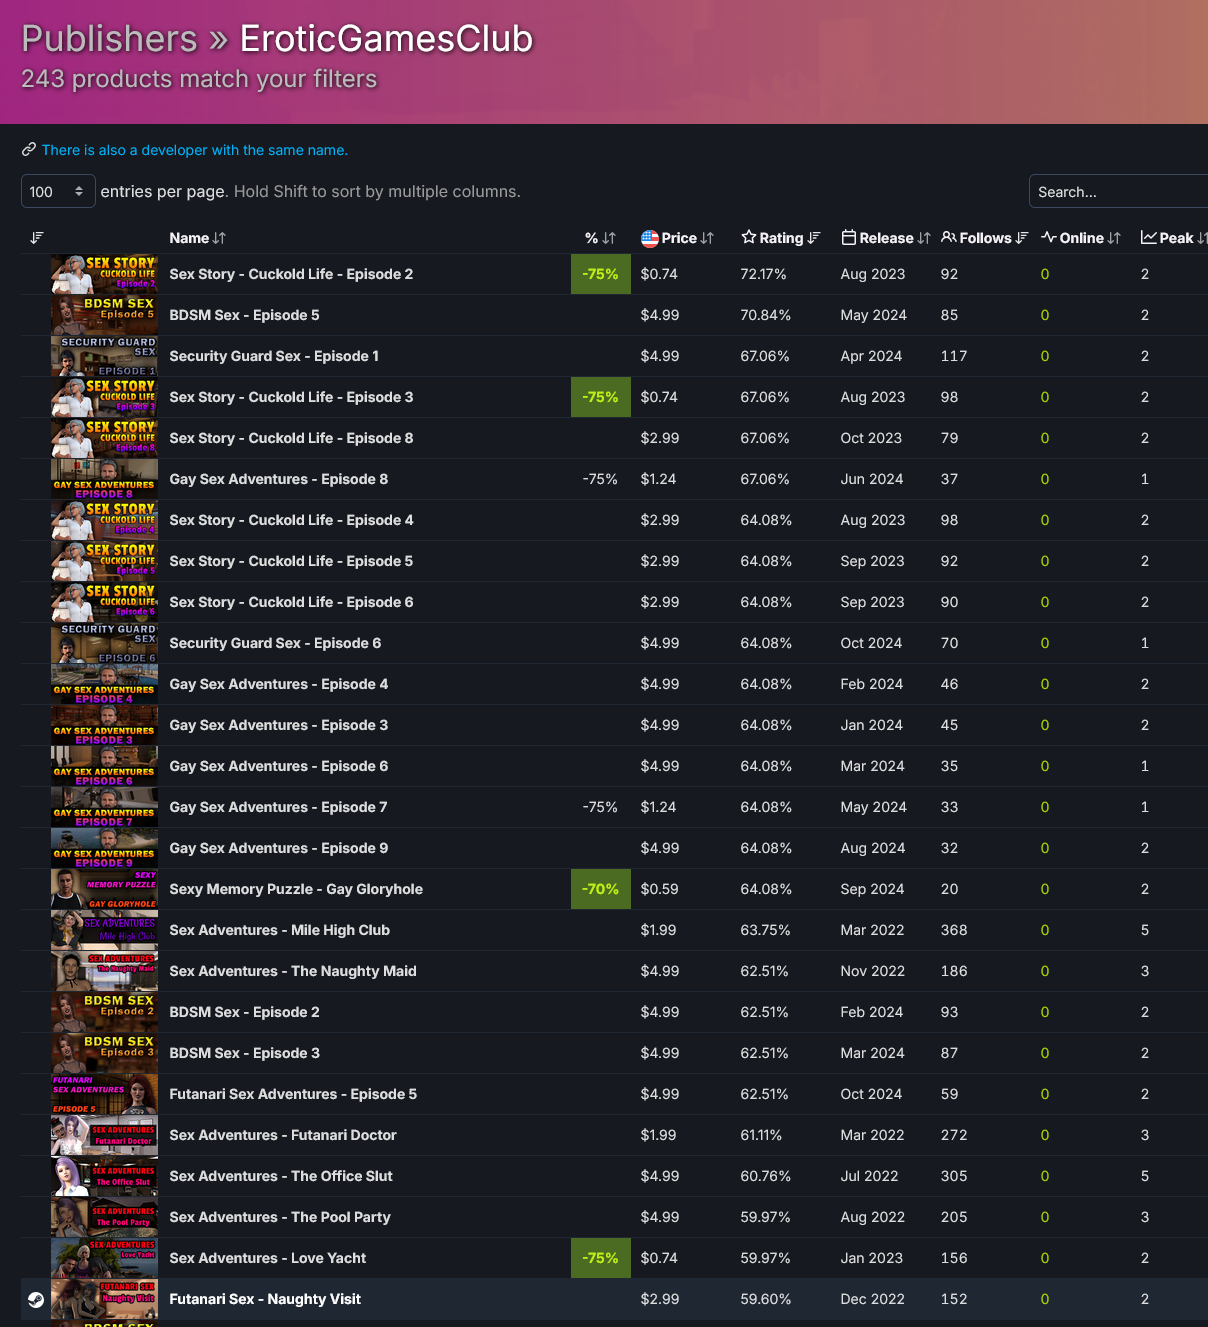
Task: Sort table by Price column
Action: pos(677,238)
